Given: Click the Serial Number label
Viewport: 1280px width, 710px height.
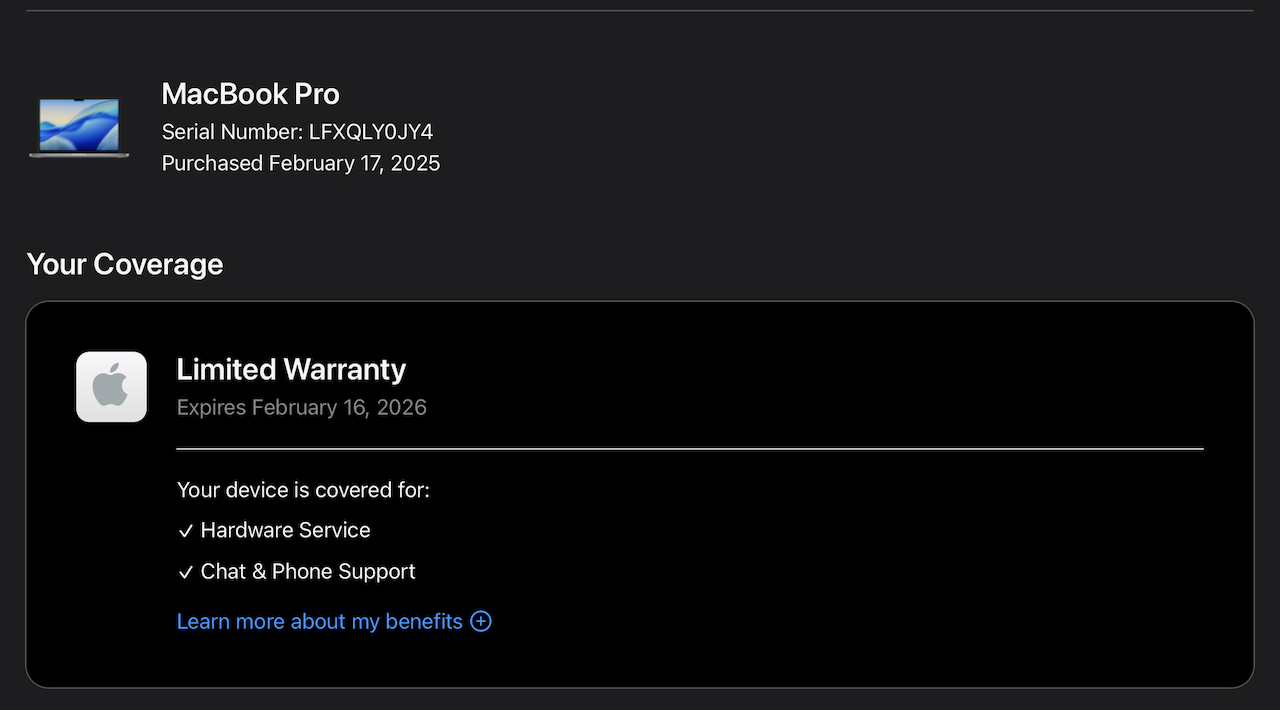Looking at the screenshot, I should (x=232, y=132).
